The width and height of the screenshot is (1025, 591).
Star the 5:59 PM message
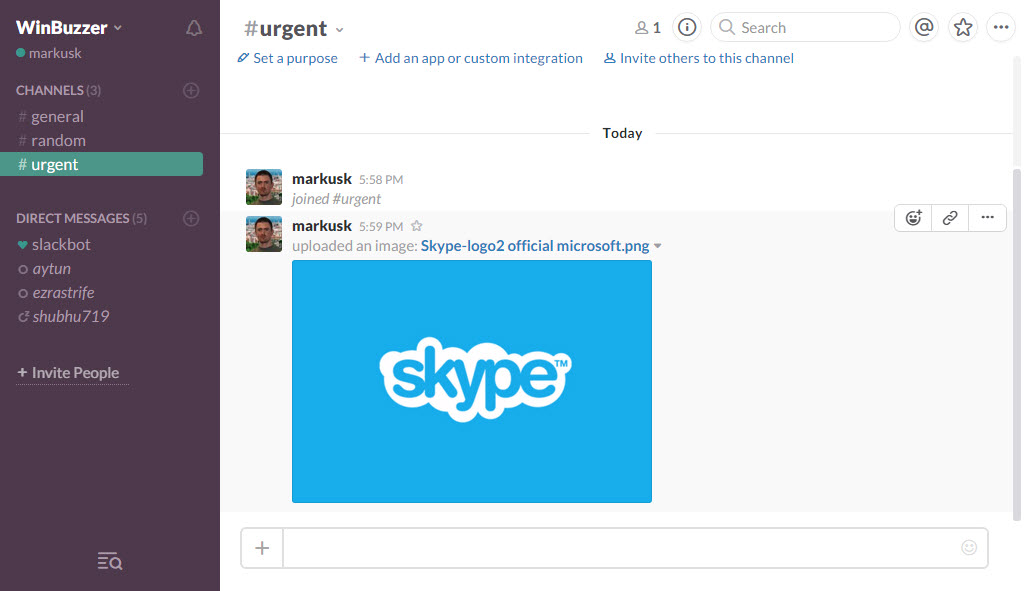pos(416,226)
